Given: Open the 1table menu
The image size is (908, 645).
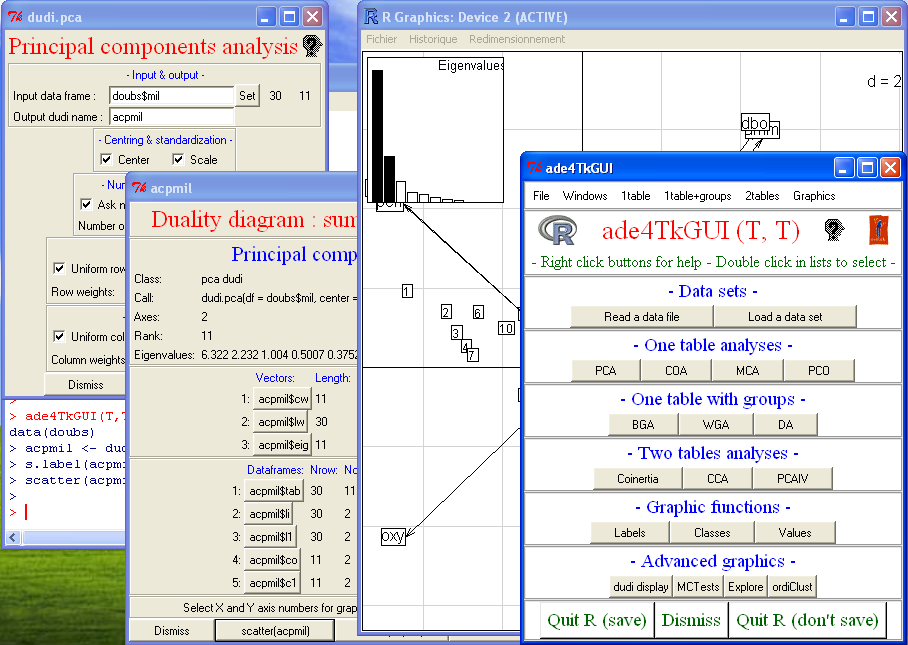Looking at the screenshot, I should pyautogui.click(x=636, y=196).
